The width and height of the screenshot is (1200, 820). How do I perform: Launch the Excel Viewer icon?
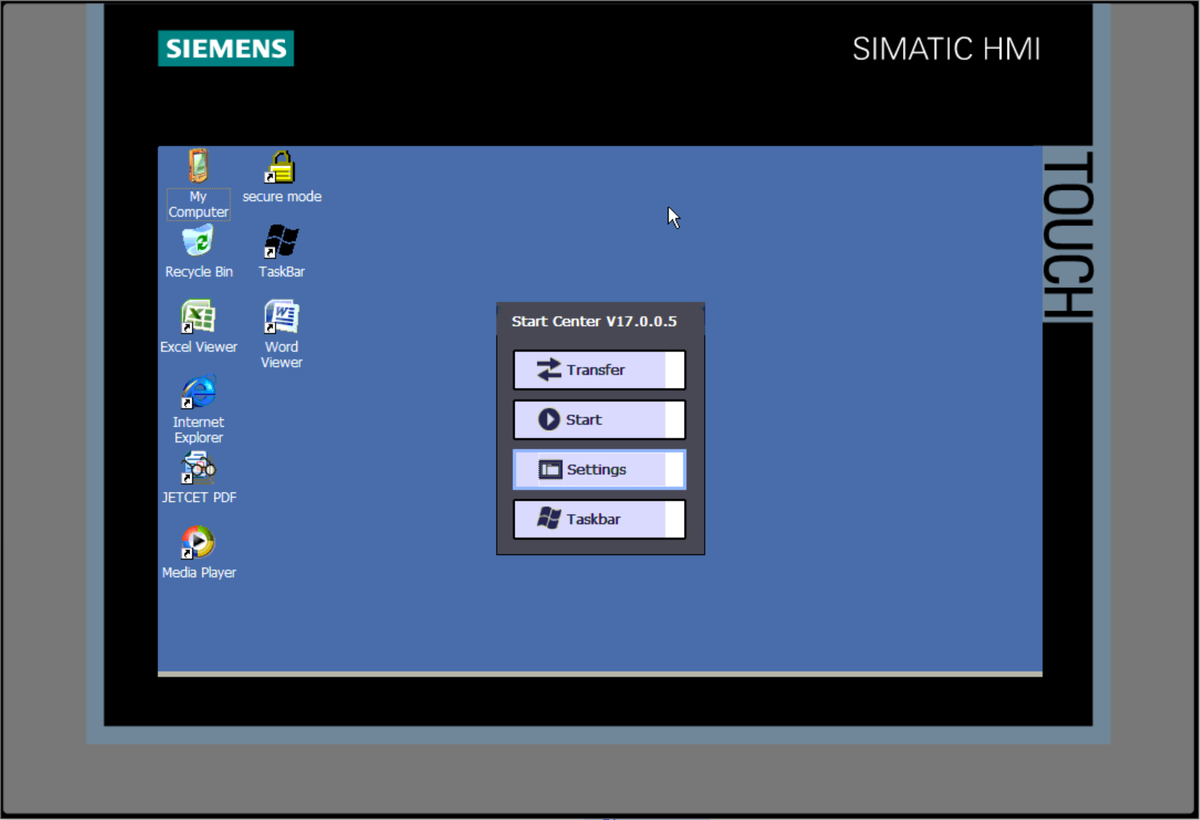198,317
